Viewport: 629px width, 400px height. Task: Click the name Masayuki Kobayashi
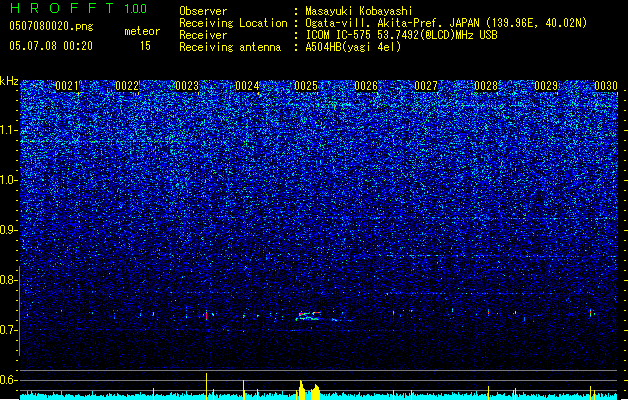358,11
